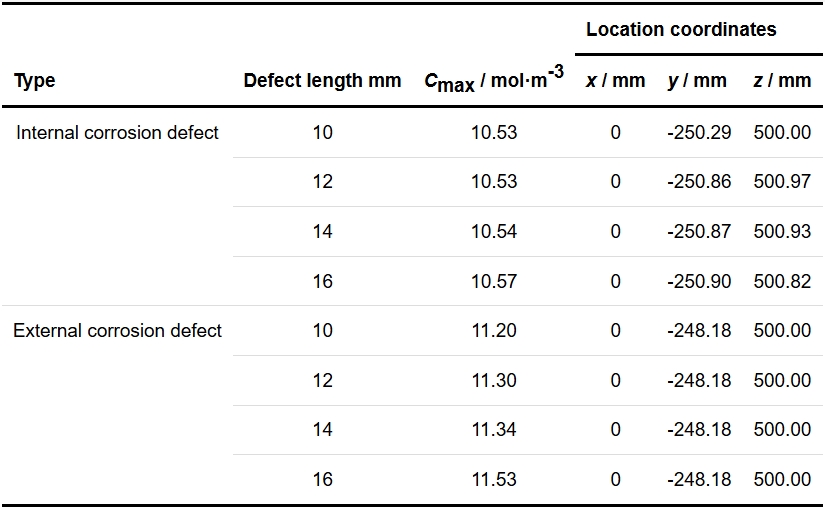Click the z / mm column header
This screenshot has height=511, width=825.
tap(782, 81)
